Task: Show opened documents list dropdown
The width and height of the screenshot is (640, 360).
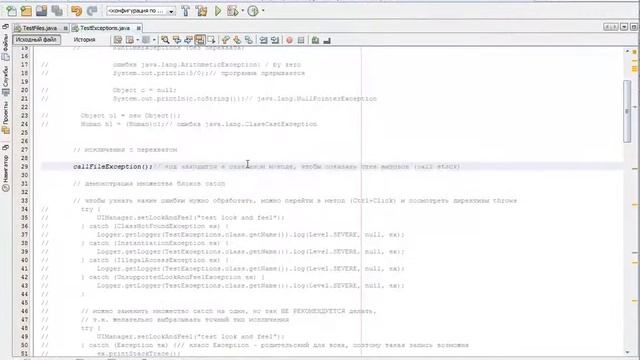Action: [624, 27]
